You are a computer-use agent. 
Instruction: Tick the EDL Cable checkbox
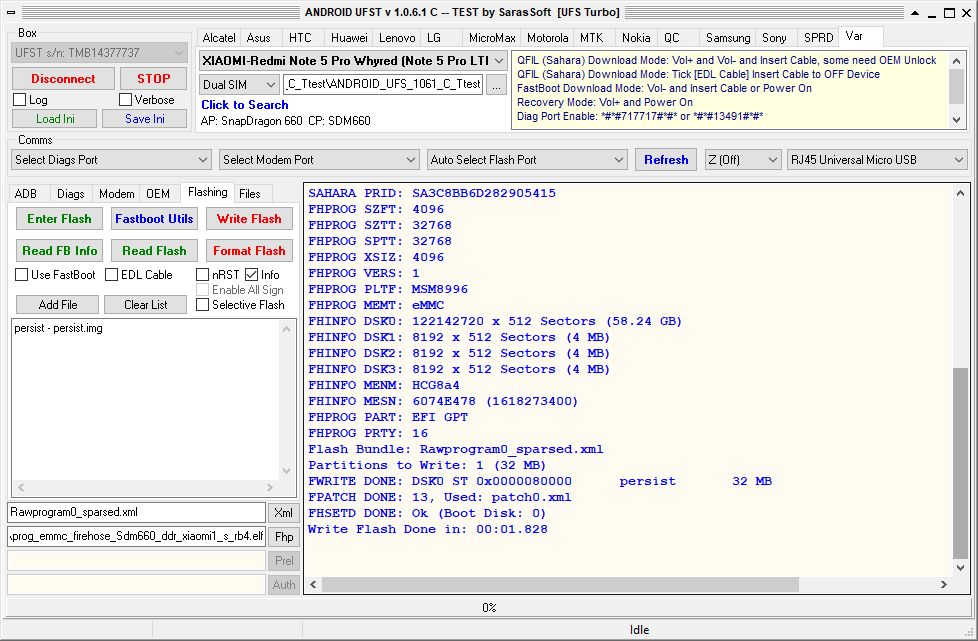(x=112, y=275)
